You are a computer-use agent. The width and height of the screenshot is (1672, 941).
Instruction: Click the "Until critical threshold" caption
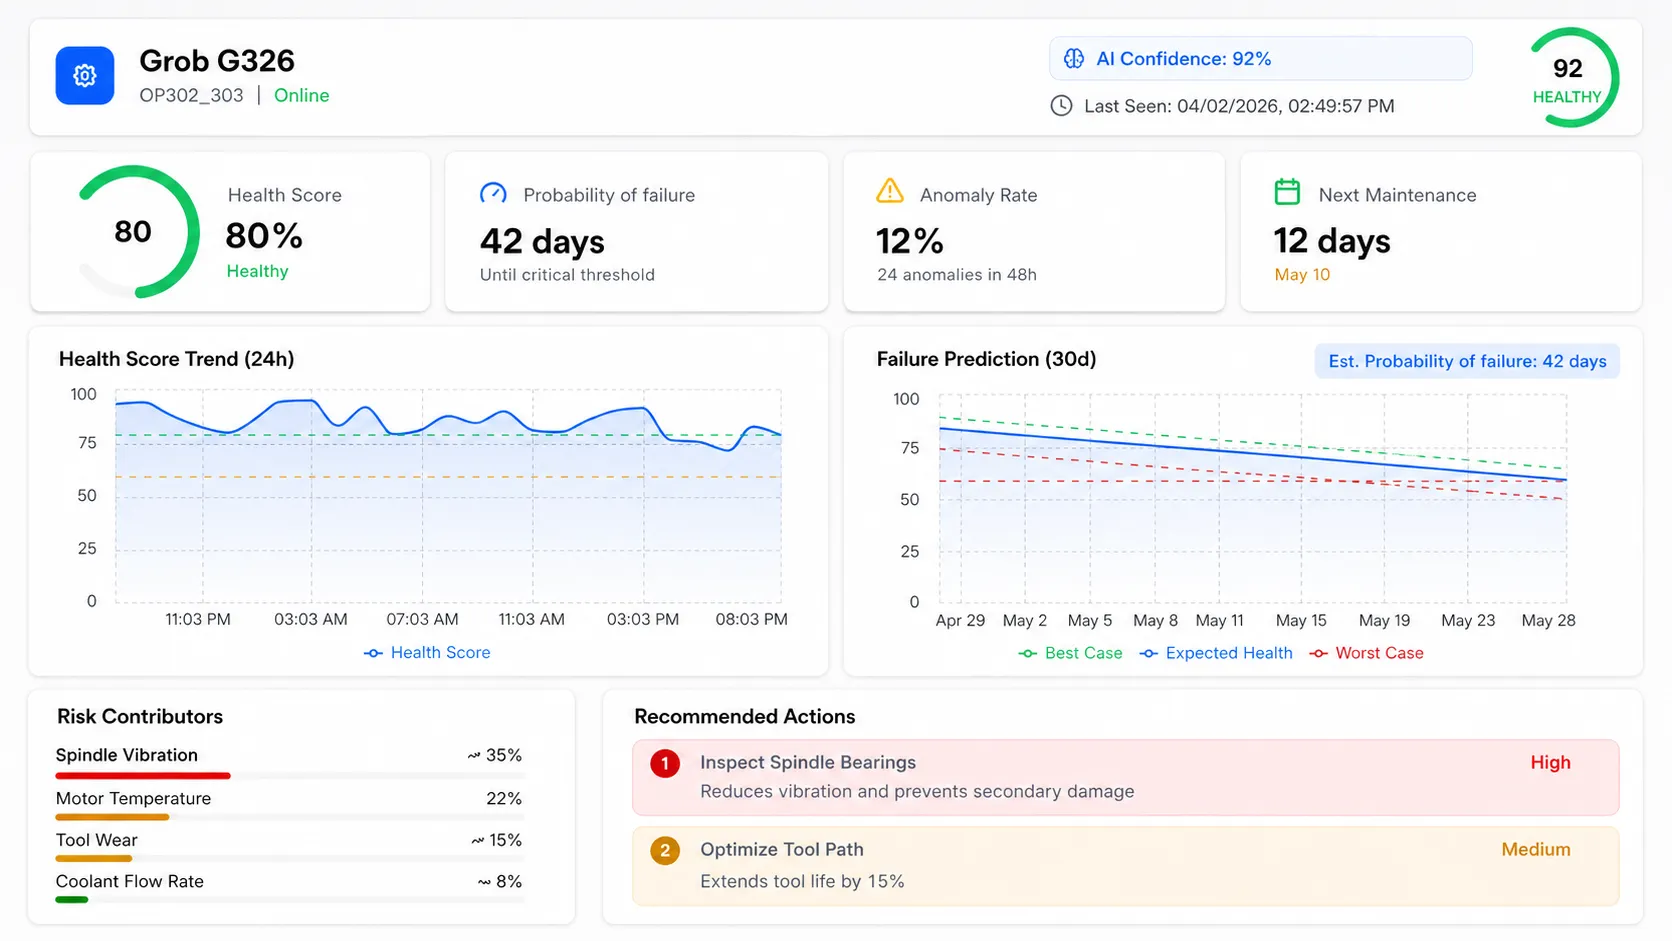pyautogui.click(x=567, y=275)
